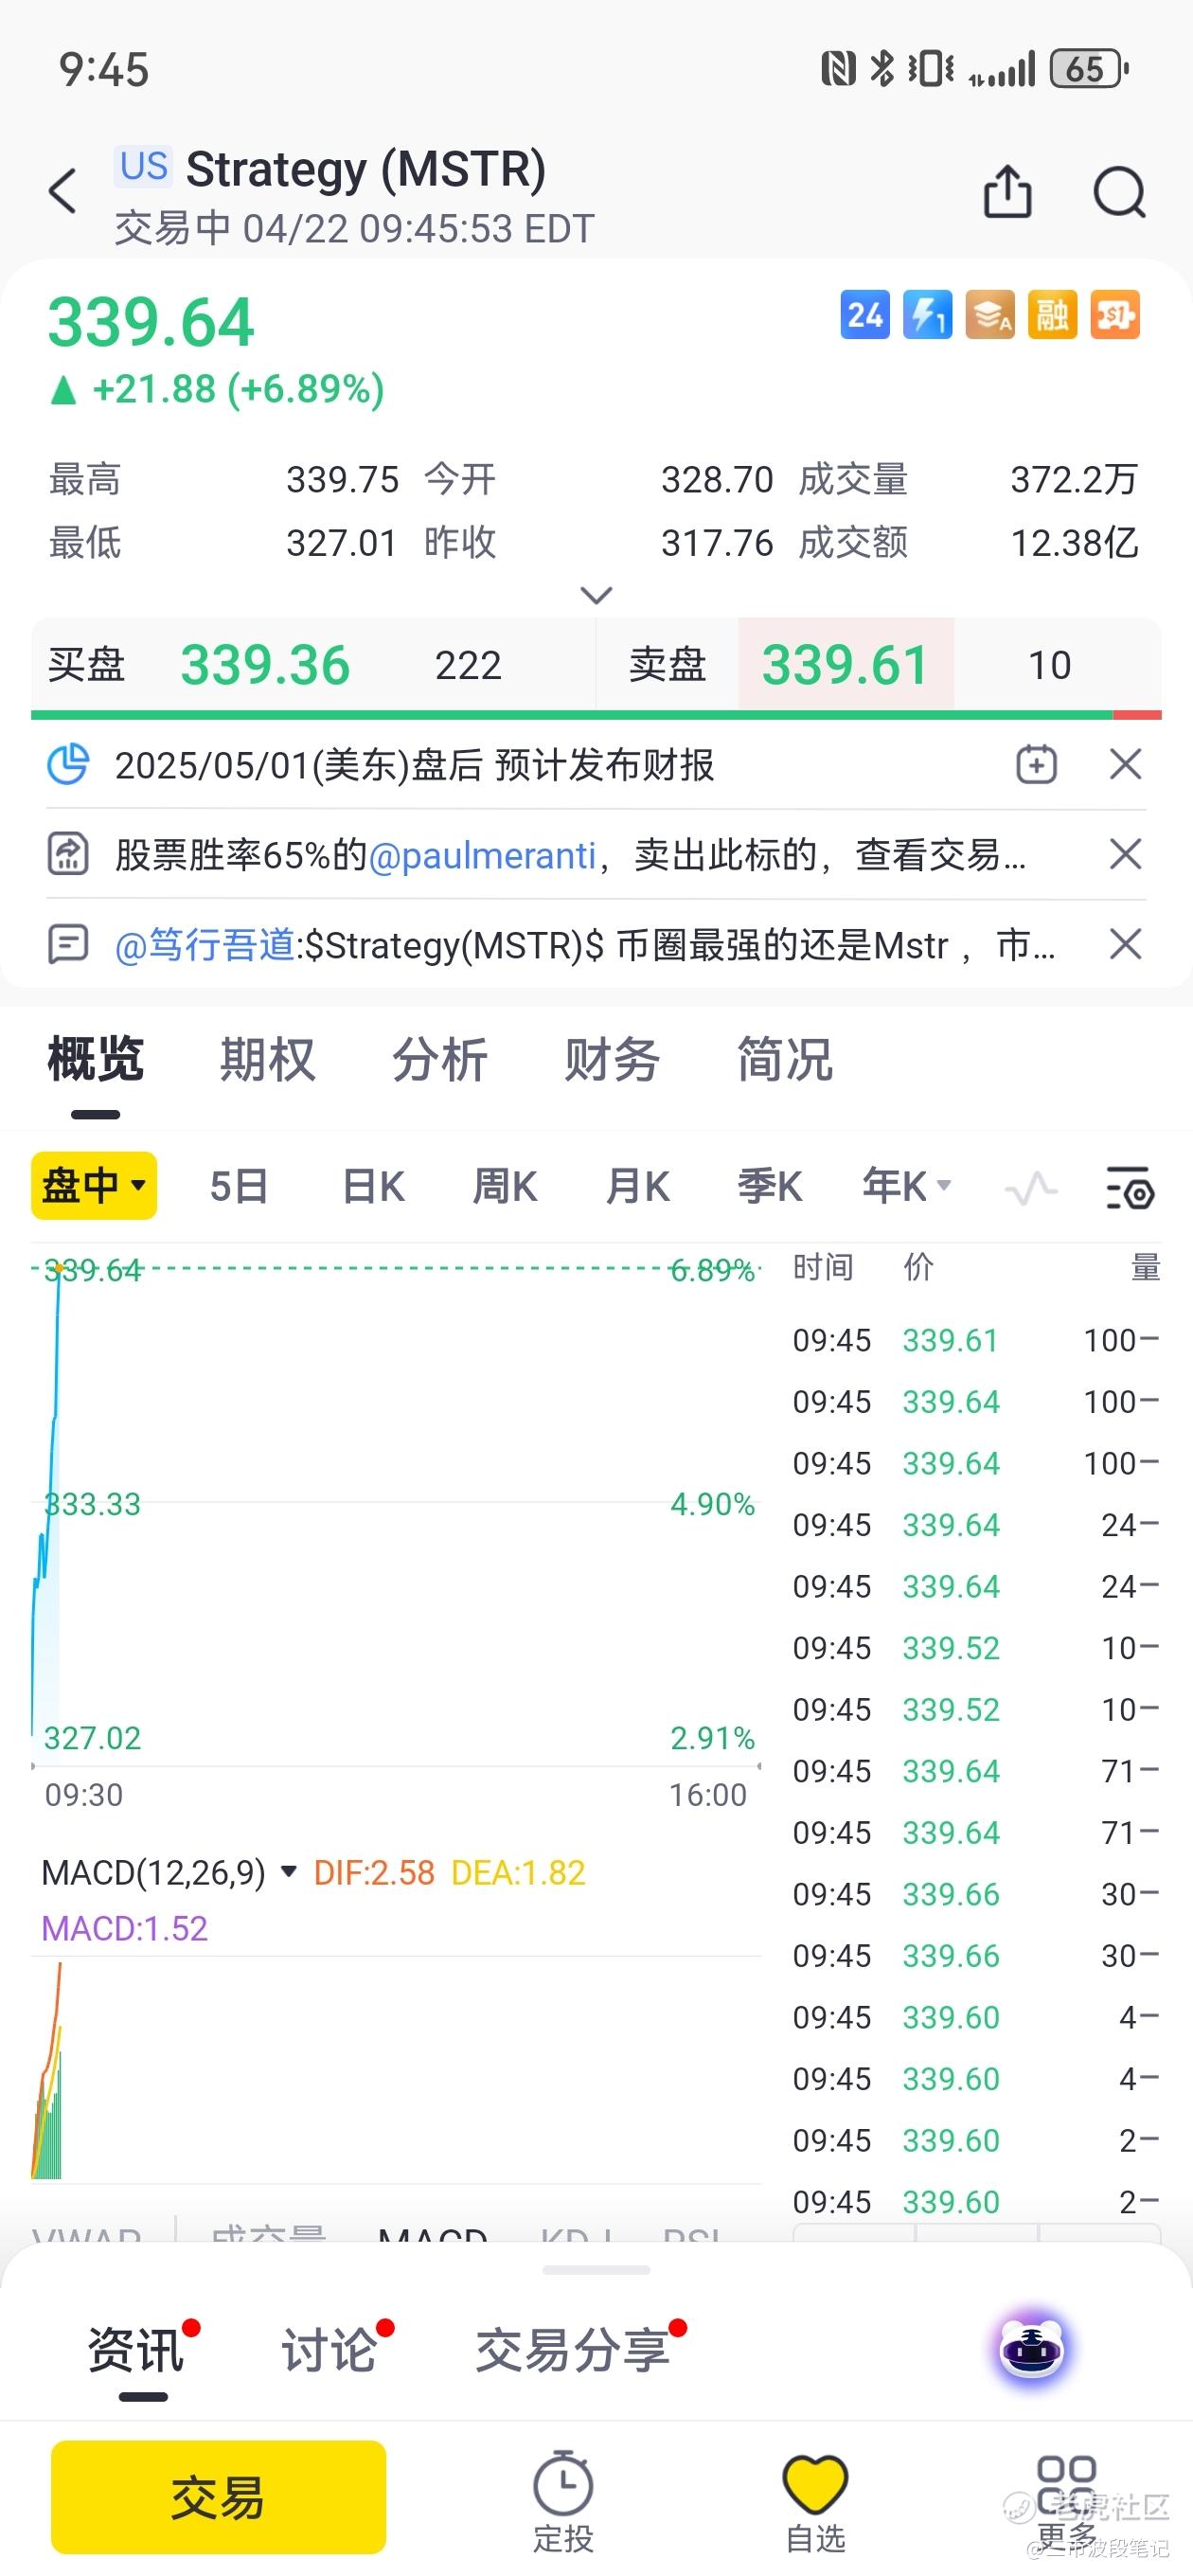Switch to 期权 options tab
The image size is (1193, 2576).
[268, 1059]
